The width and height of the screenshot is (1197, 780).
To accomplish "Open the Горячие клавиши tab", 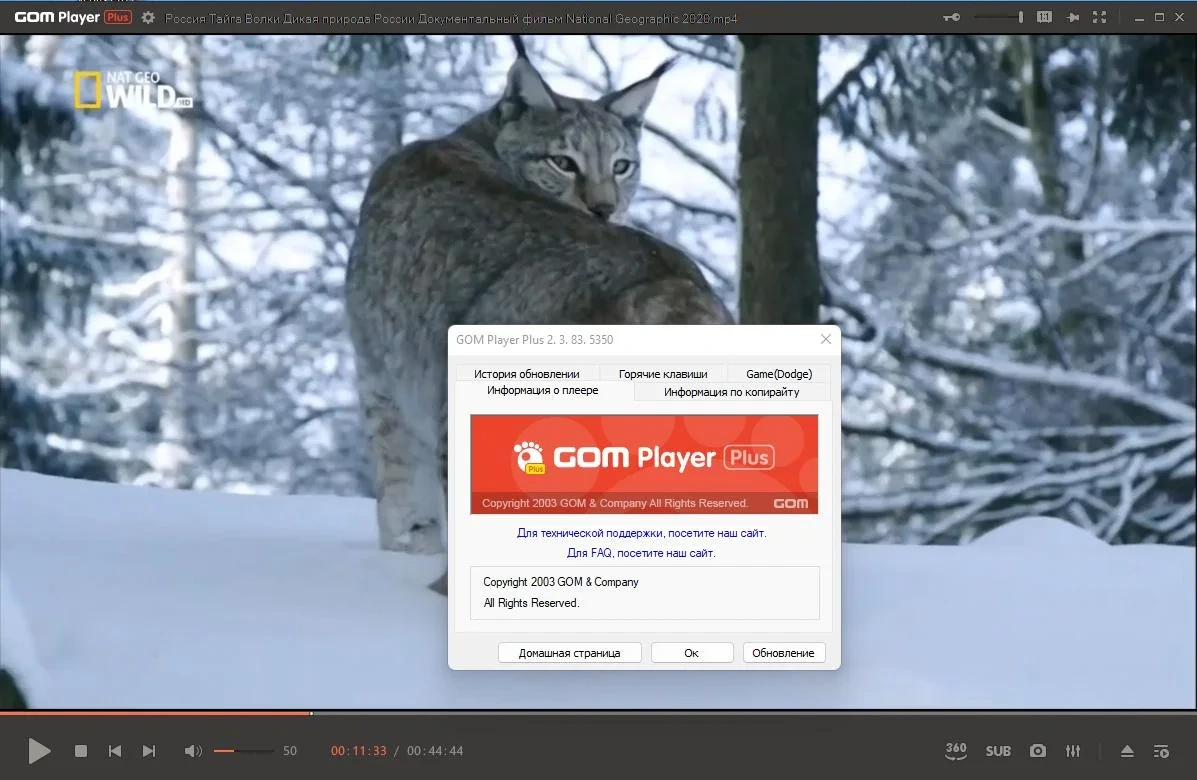I will tap(663, 373).
